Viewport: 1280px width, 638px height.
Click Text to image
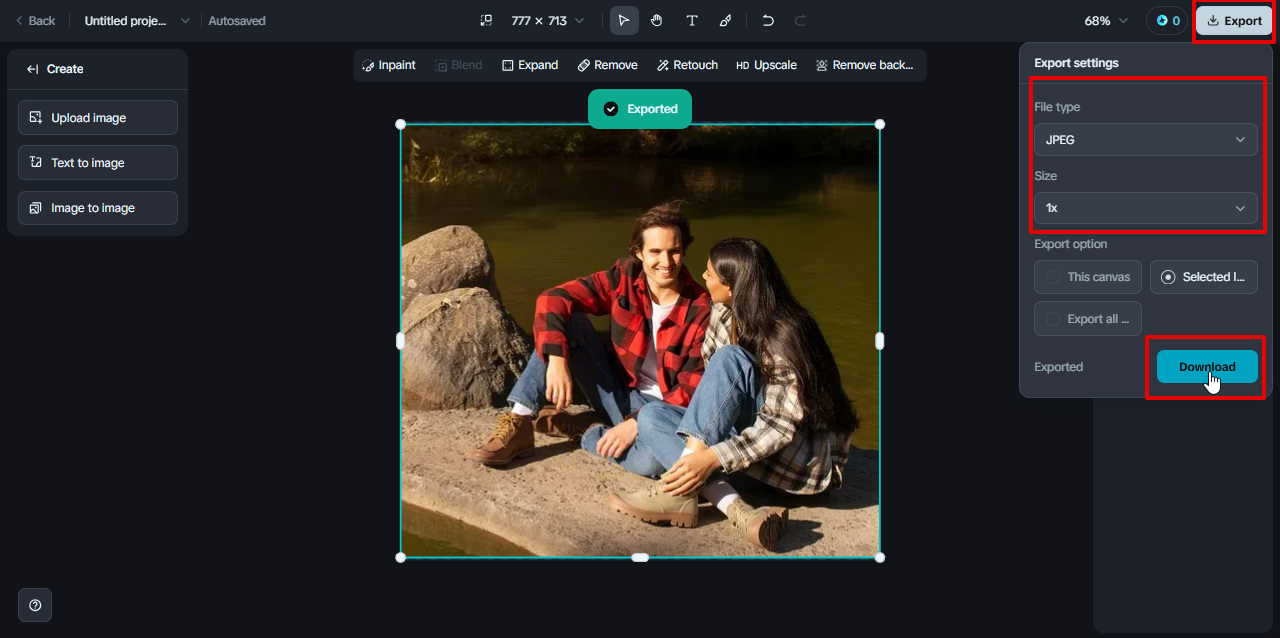[x=98, y=162]
